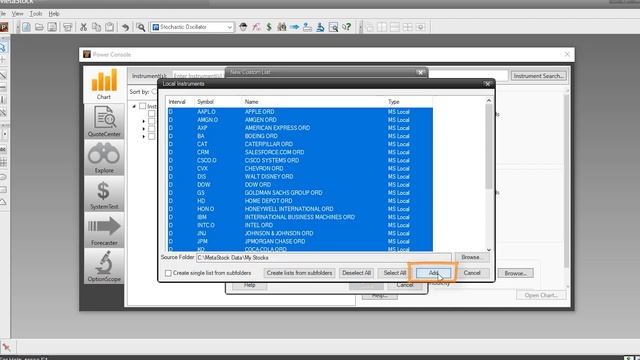Screen dimensions: 640x360
Task: Select the APPLE ORD row
Action: click(300, 112)
